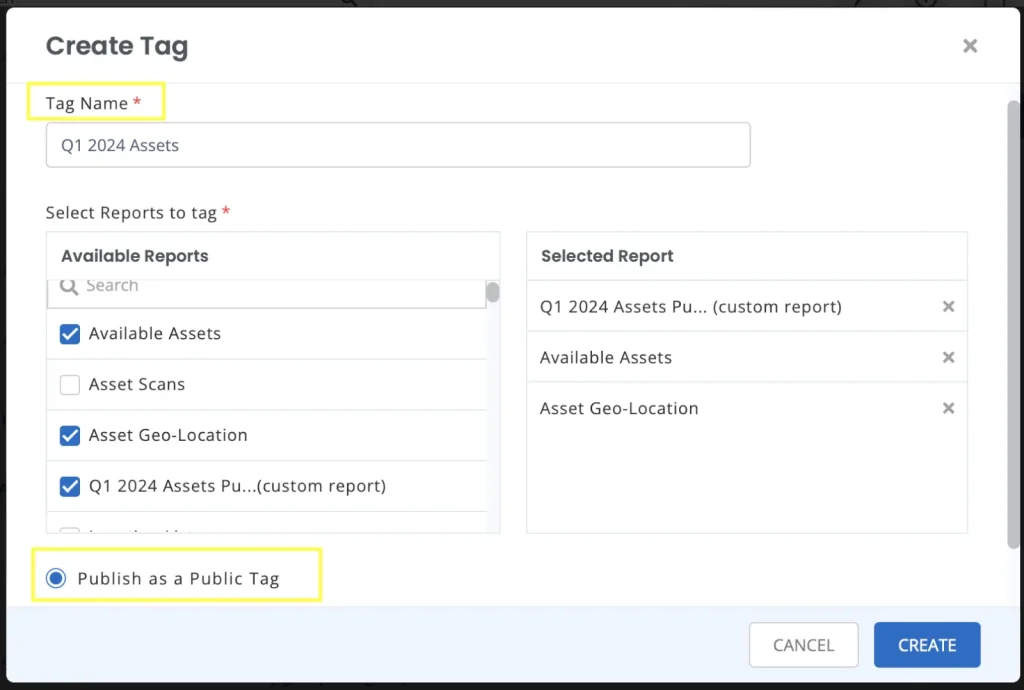Remove Q1 2024 Assets Pu... from Selected Report
Screen dimensions: 1024x690
pyautogui.click(x=948, y=306)
